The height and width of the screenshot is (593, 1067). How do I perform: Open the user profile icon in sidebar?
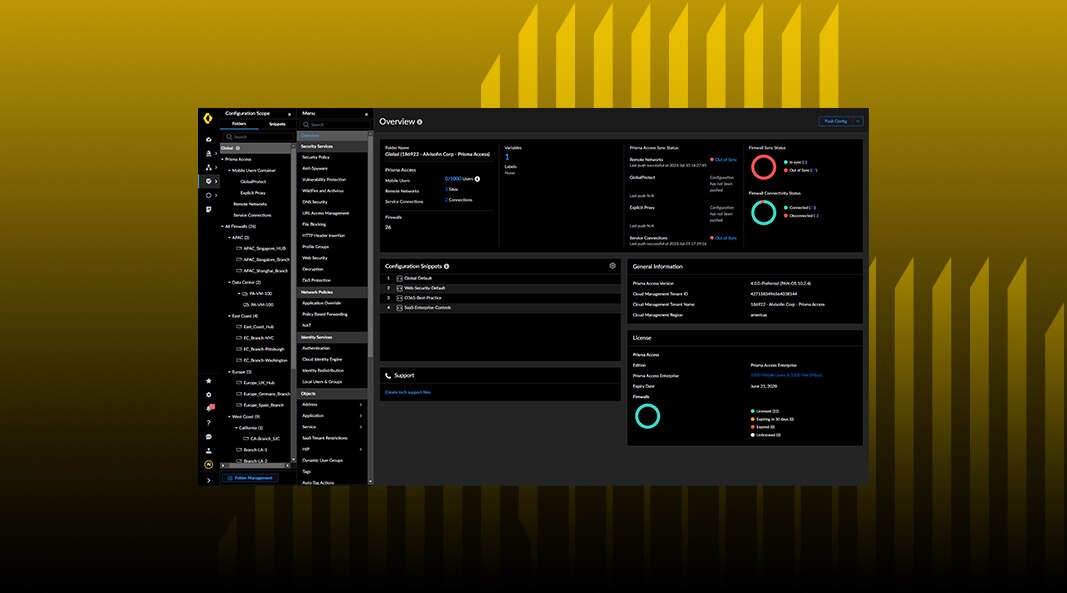209,451
